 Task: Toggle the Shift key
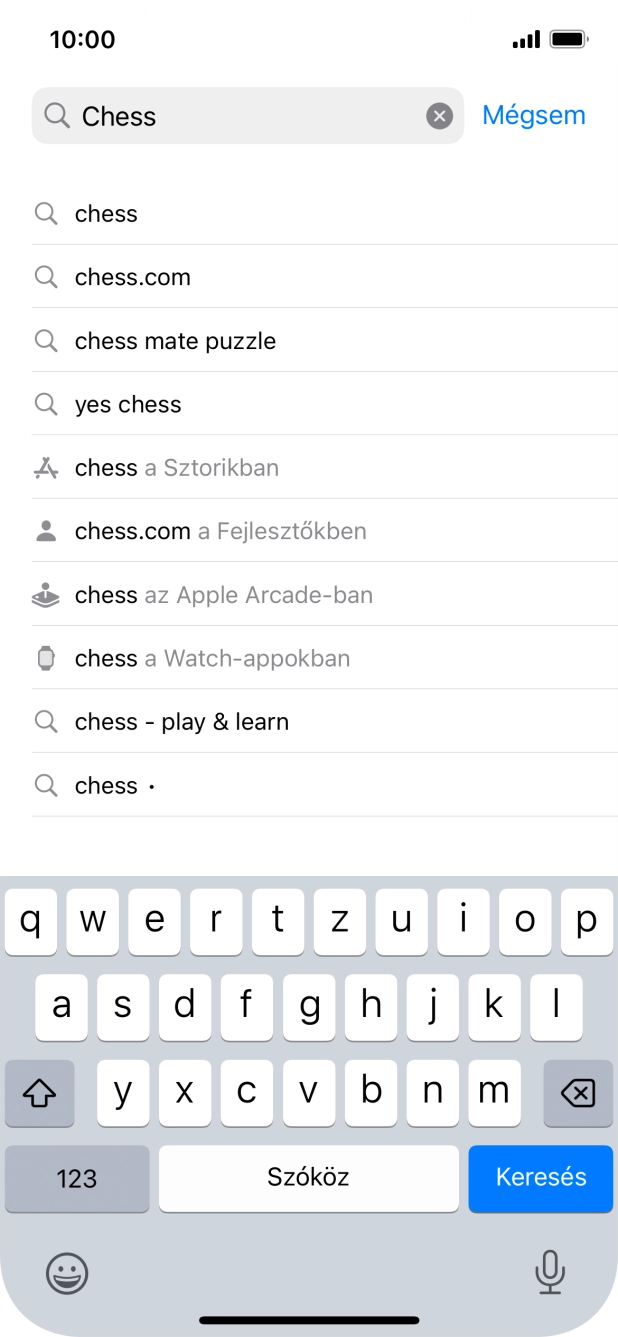point(39,1093)
